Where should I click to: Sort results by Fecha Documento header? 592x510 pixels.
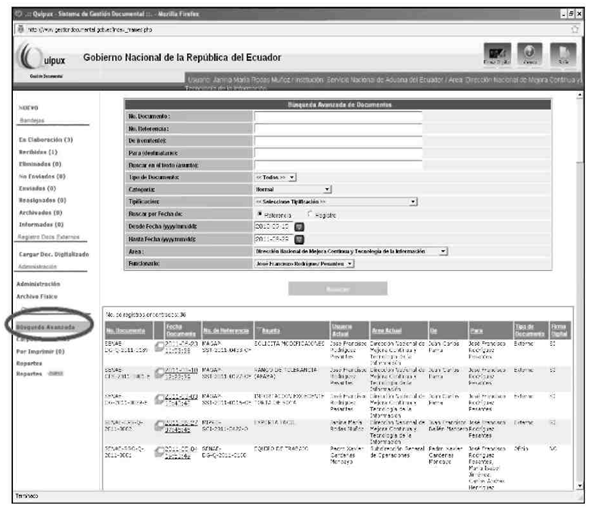(x=181, y=330)
